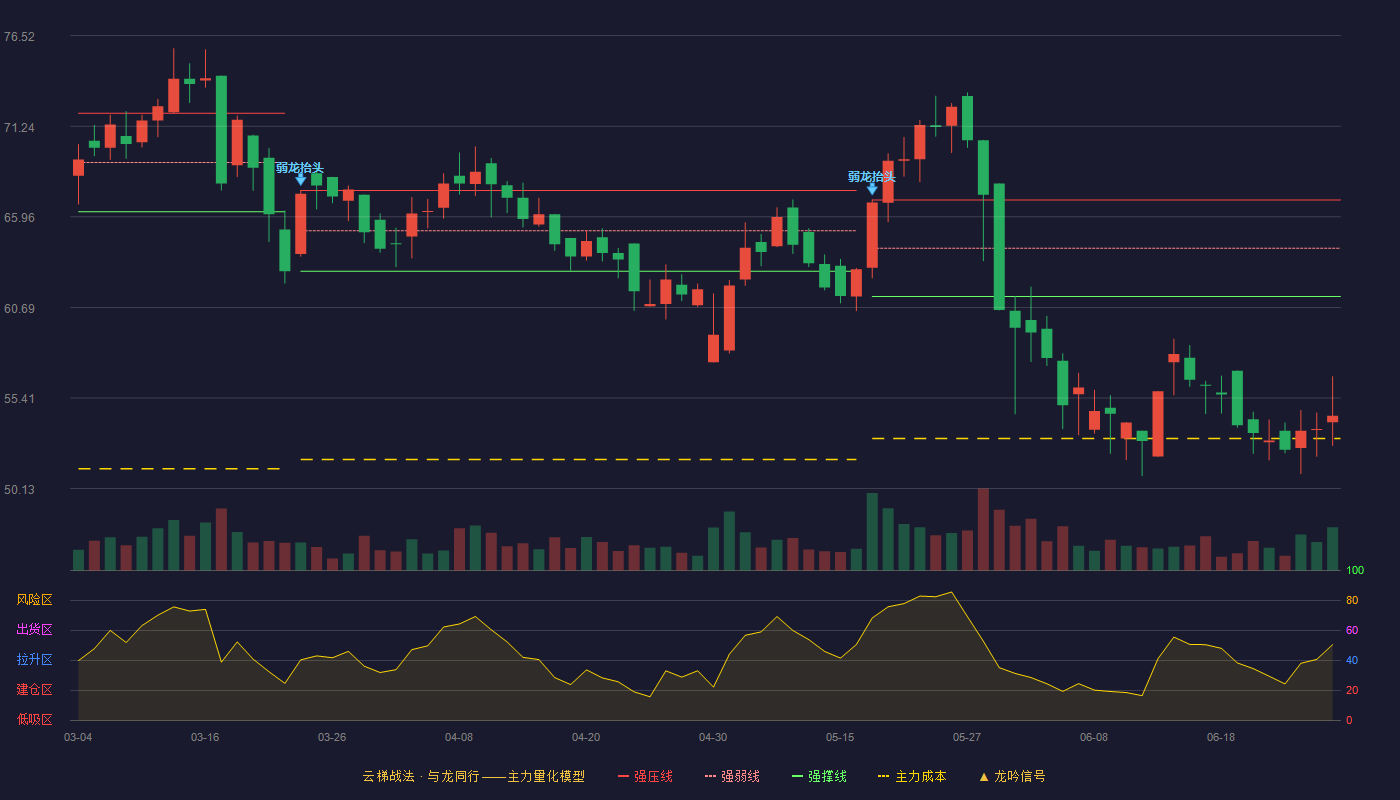
Task: Click the second 弱龙抬头 arrow marker near 05-15
Action: pyautogui.click(x=872, y=189)
